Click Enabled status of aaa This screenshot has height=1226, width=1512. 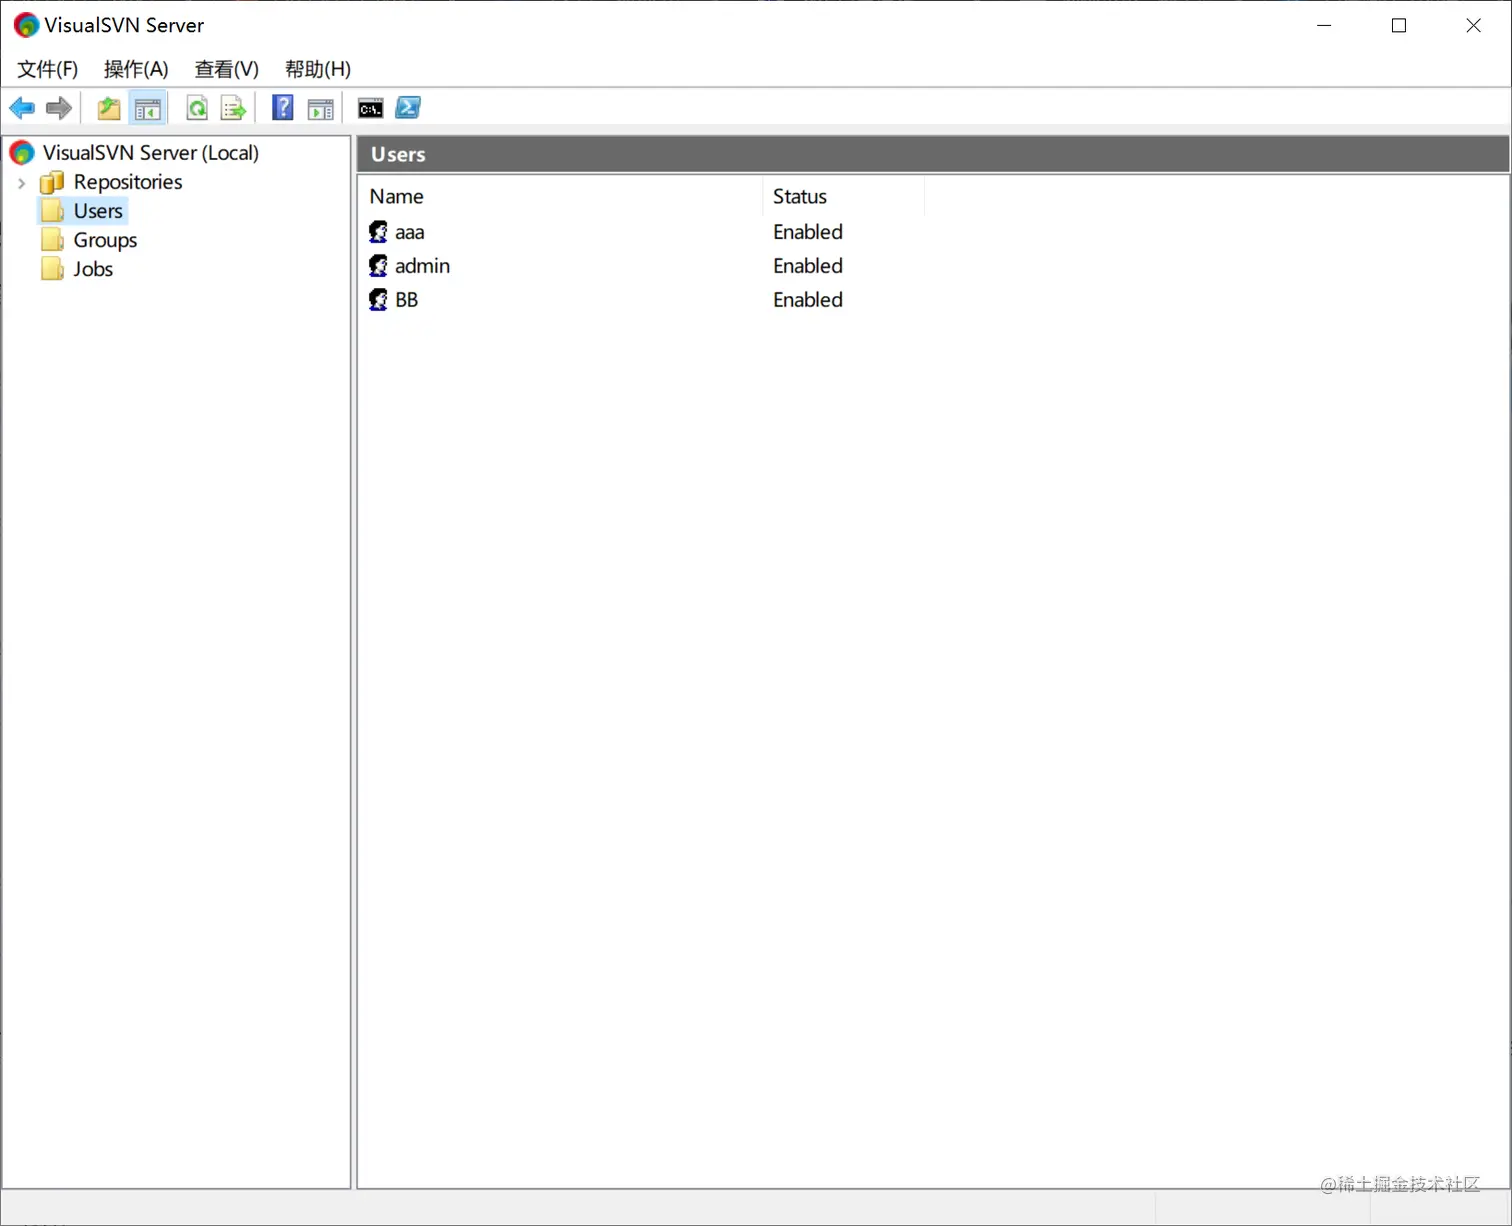(x=808, y=232)
